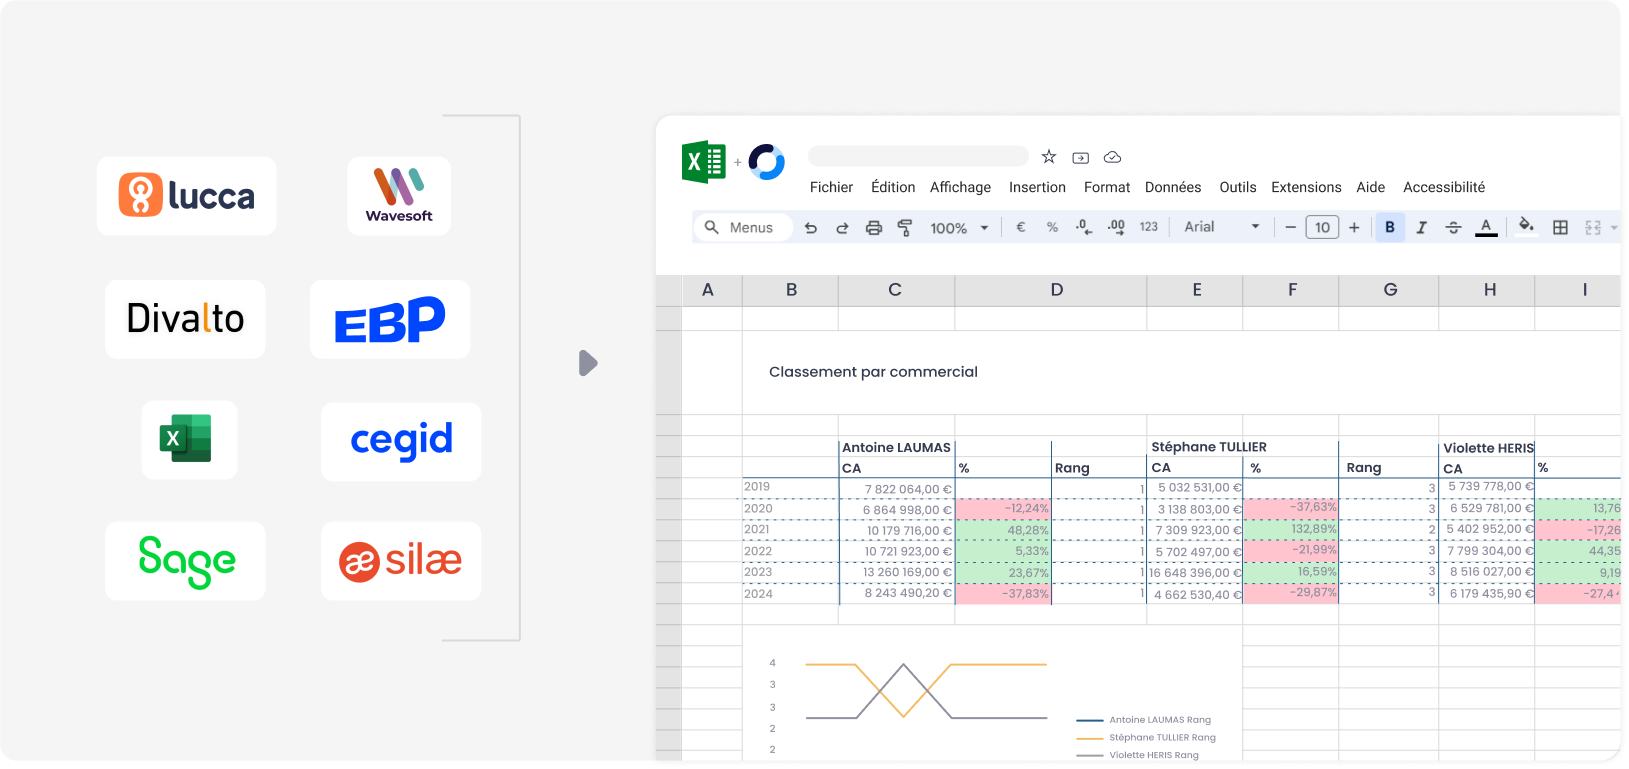This screenshot has width=1629, height=769.
Task: Select column H header
Action: coord(1489,290)
